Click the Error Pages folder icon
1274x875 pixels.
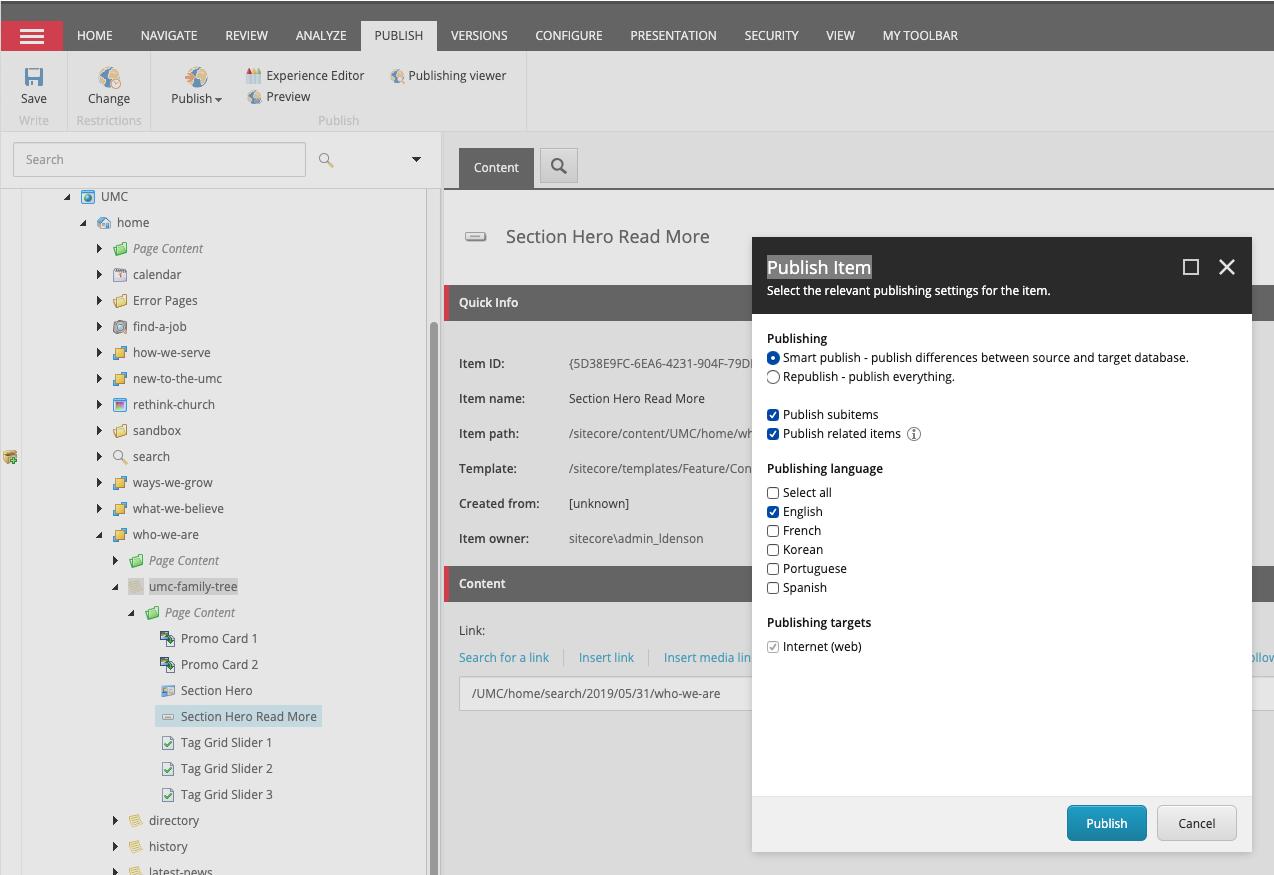120,301
